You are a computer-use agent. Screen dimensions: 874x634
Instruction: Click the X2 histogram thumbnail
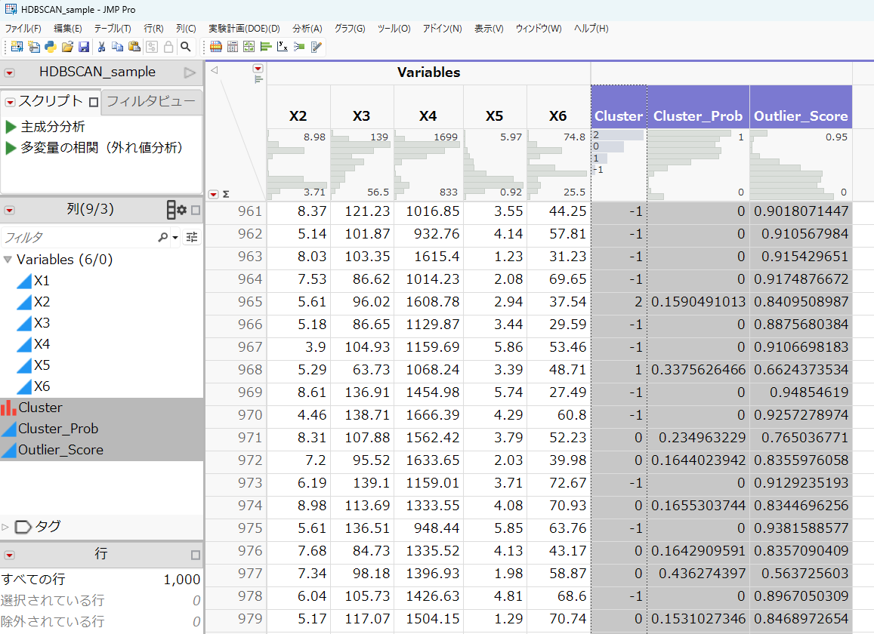coord(298,165)
